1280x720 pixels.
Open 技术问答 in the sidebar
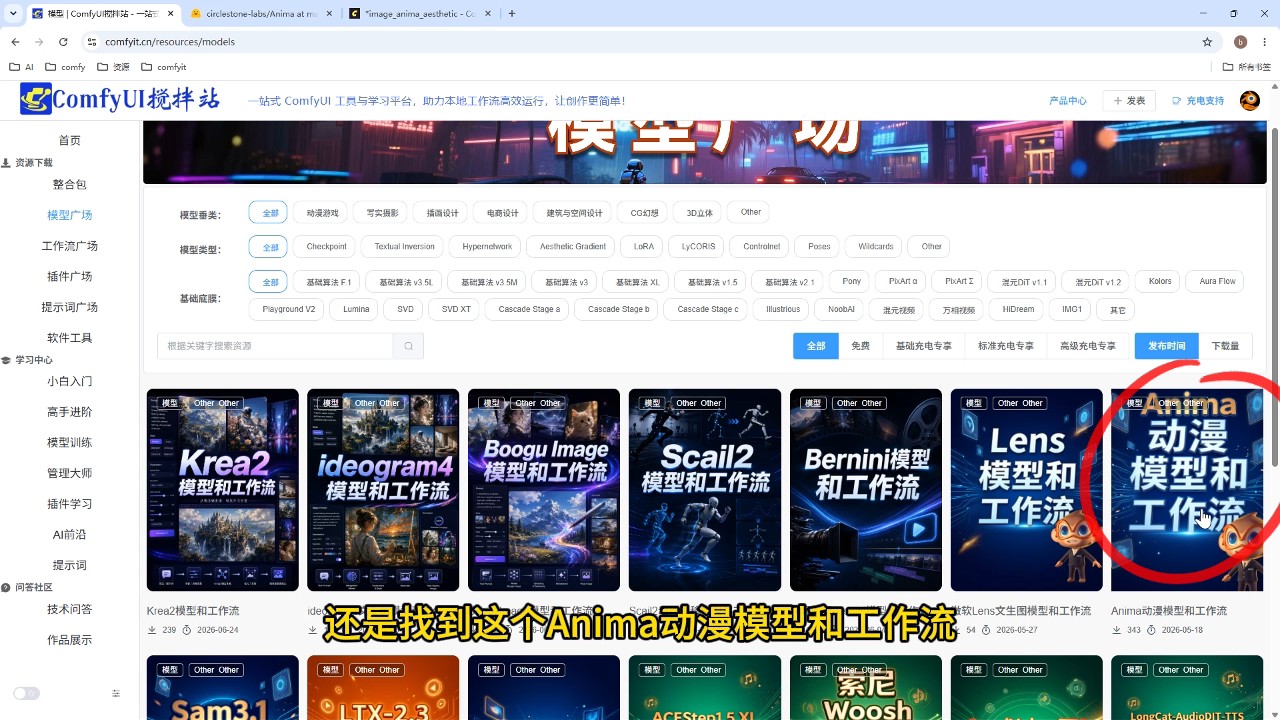point(69,609)
